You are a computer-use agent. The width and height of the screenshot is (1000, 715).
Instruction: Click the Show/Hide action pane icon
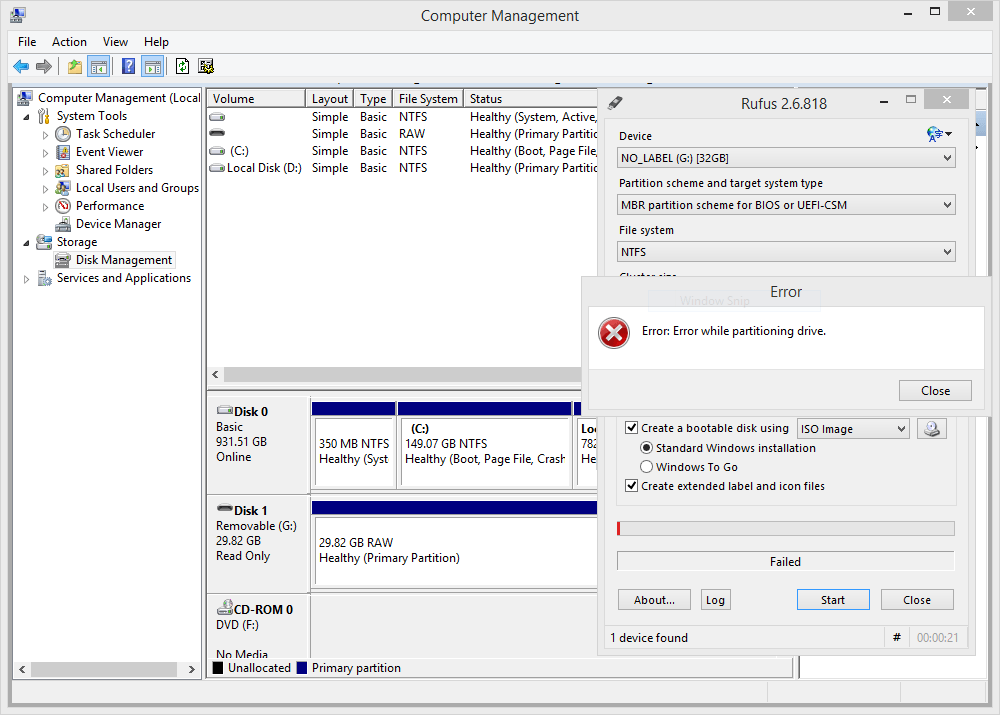(152, 66)
